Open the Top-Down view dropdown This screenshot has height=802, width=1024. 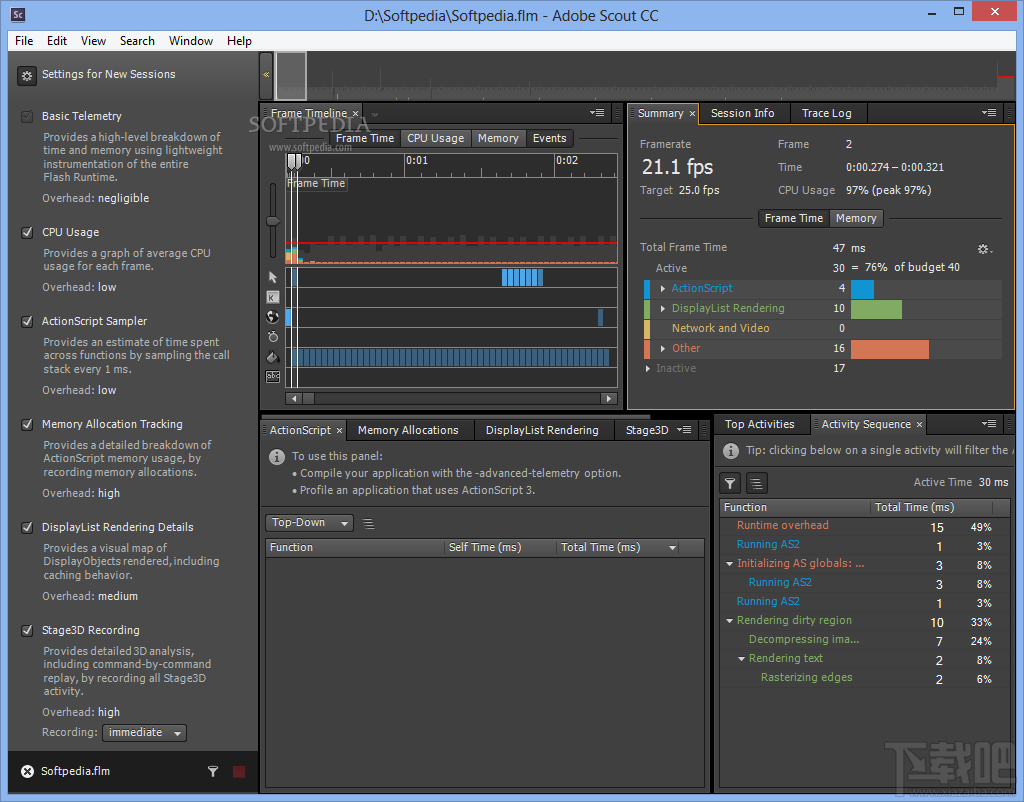tap(309, 522)
